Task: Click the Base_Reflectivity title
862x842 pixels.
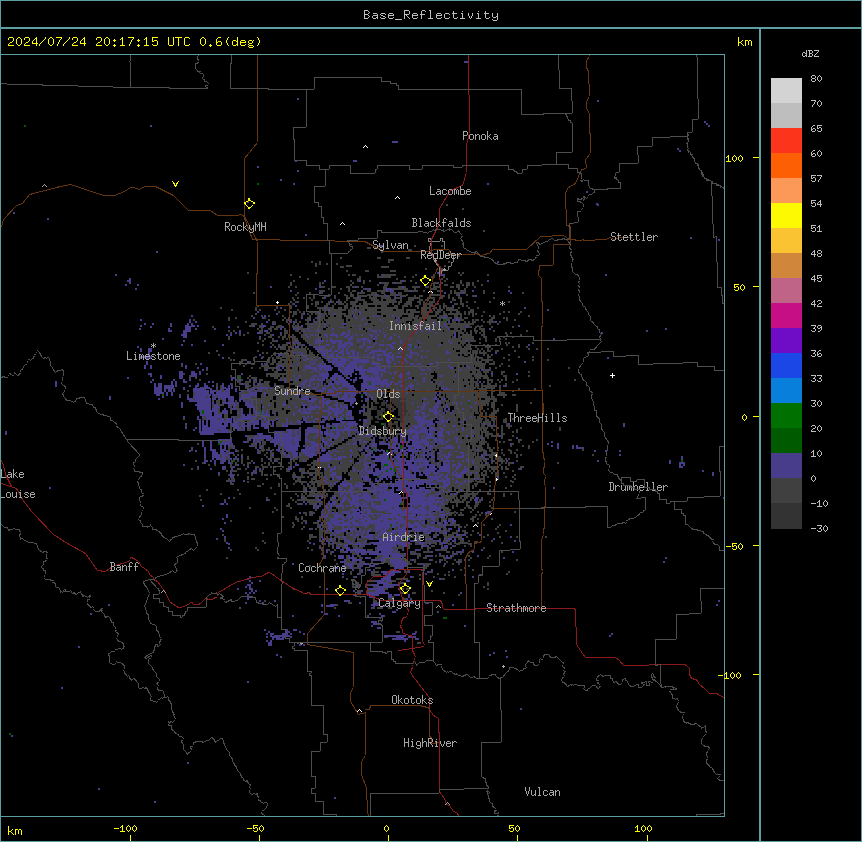Action: 431,15
